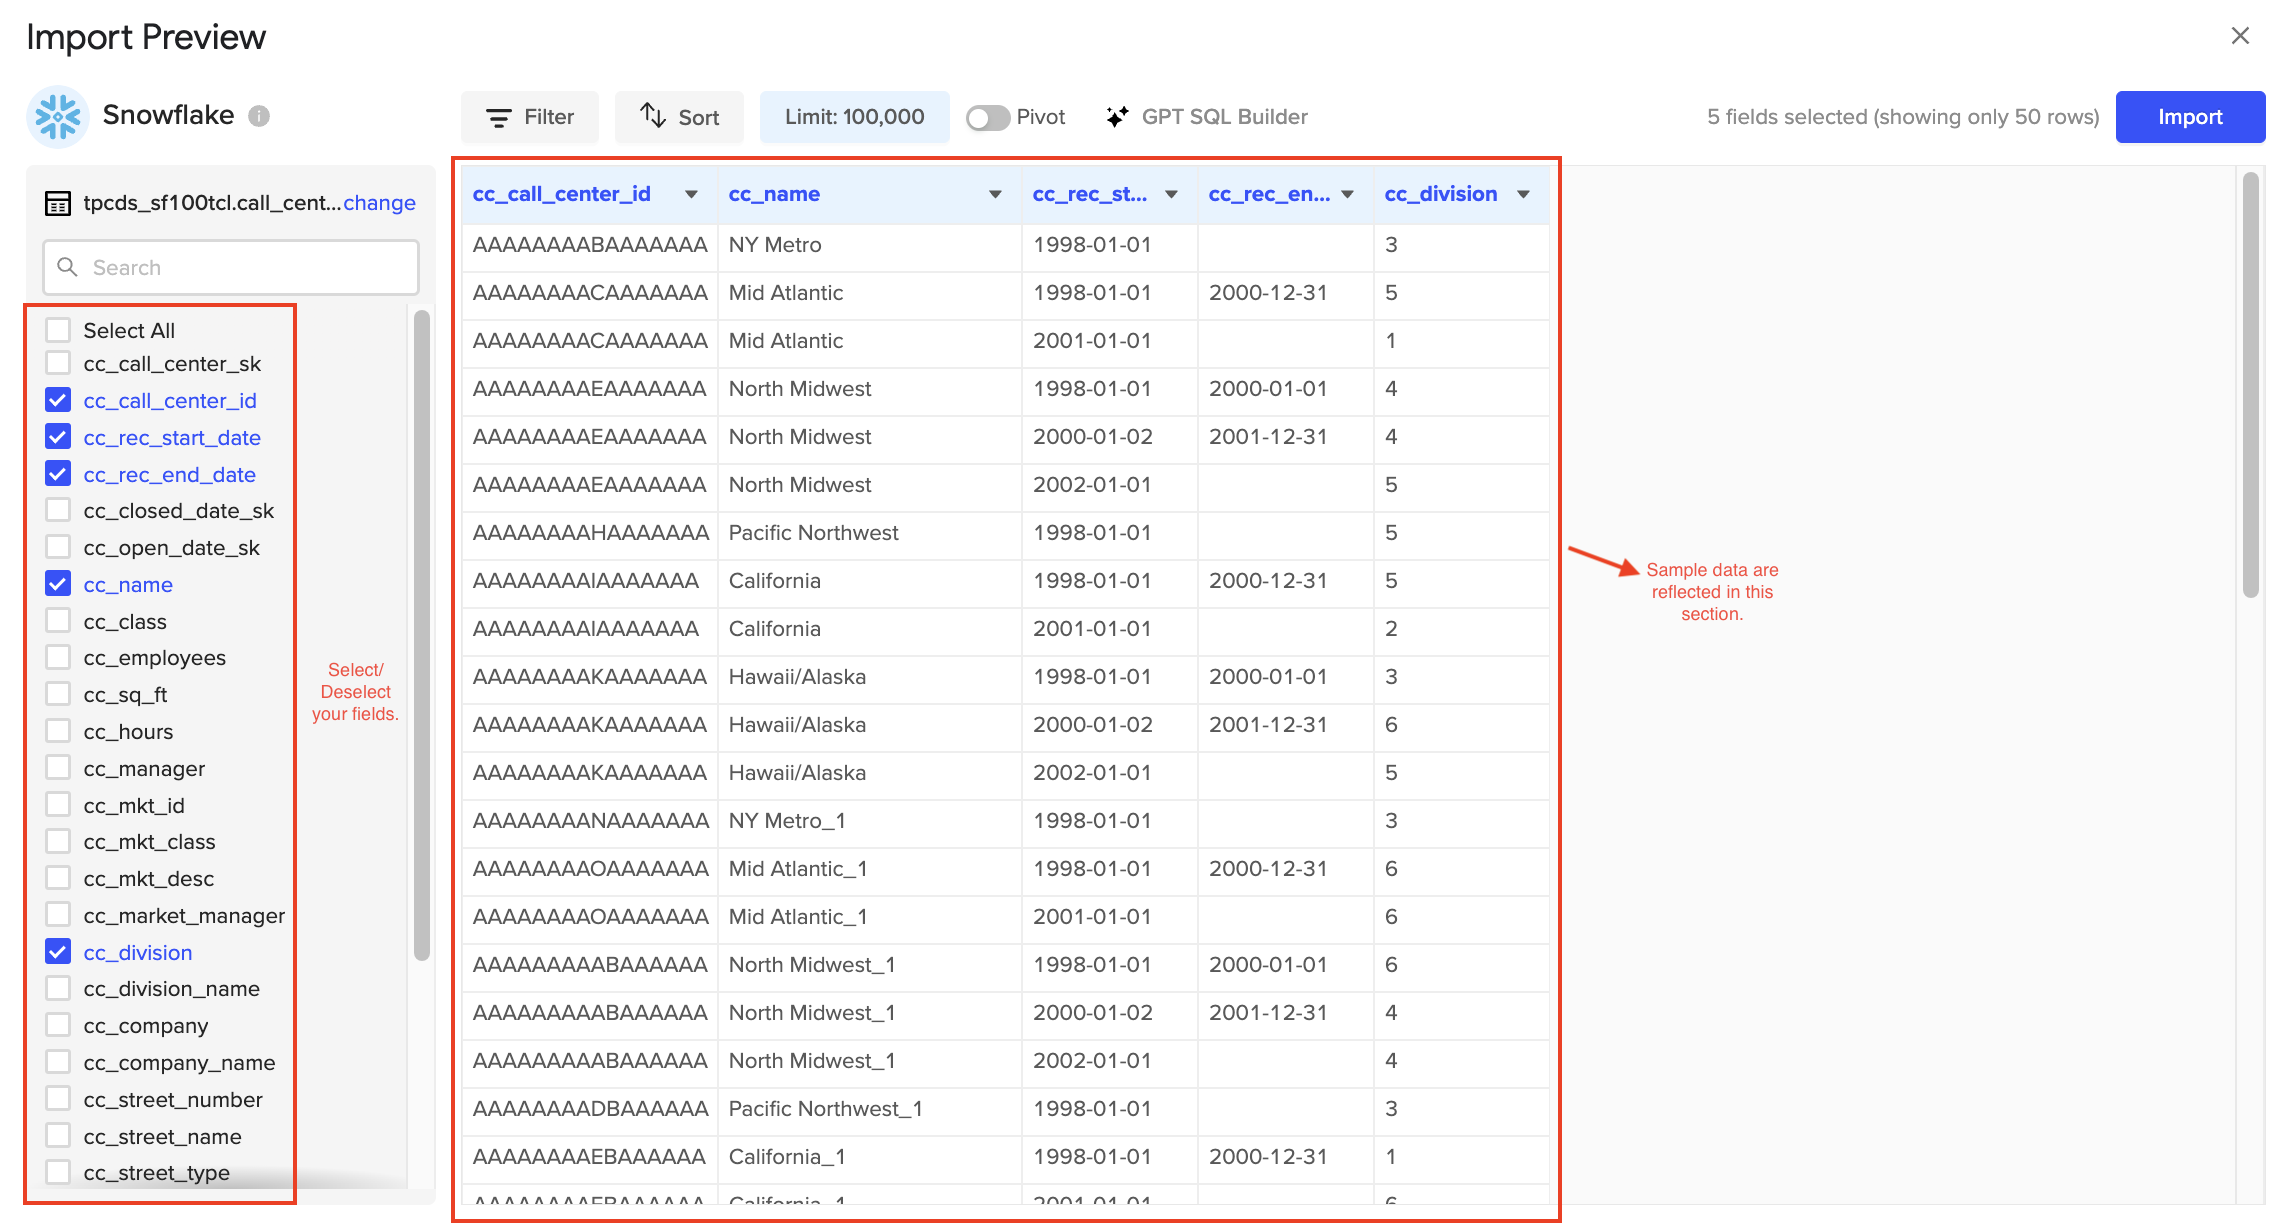Check the cc_hours field
The image size is (2294, 1226).
pos(58,732)
